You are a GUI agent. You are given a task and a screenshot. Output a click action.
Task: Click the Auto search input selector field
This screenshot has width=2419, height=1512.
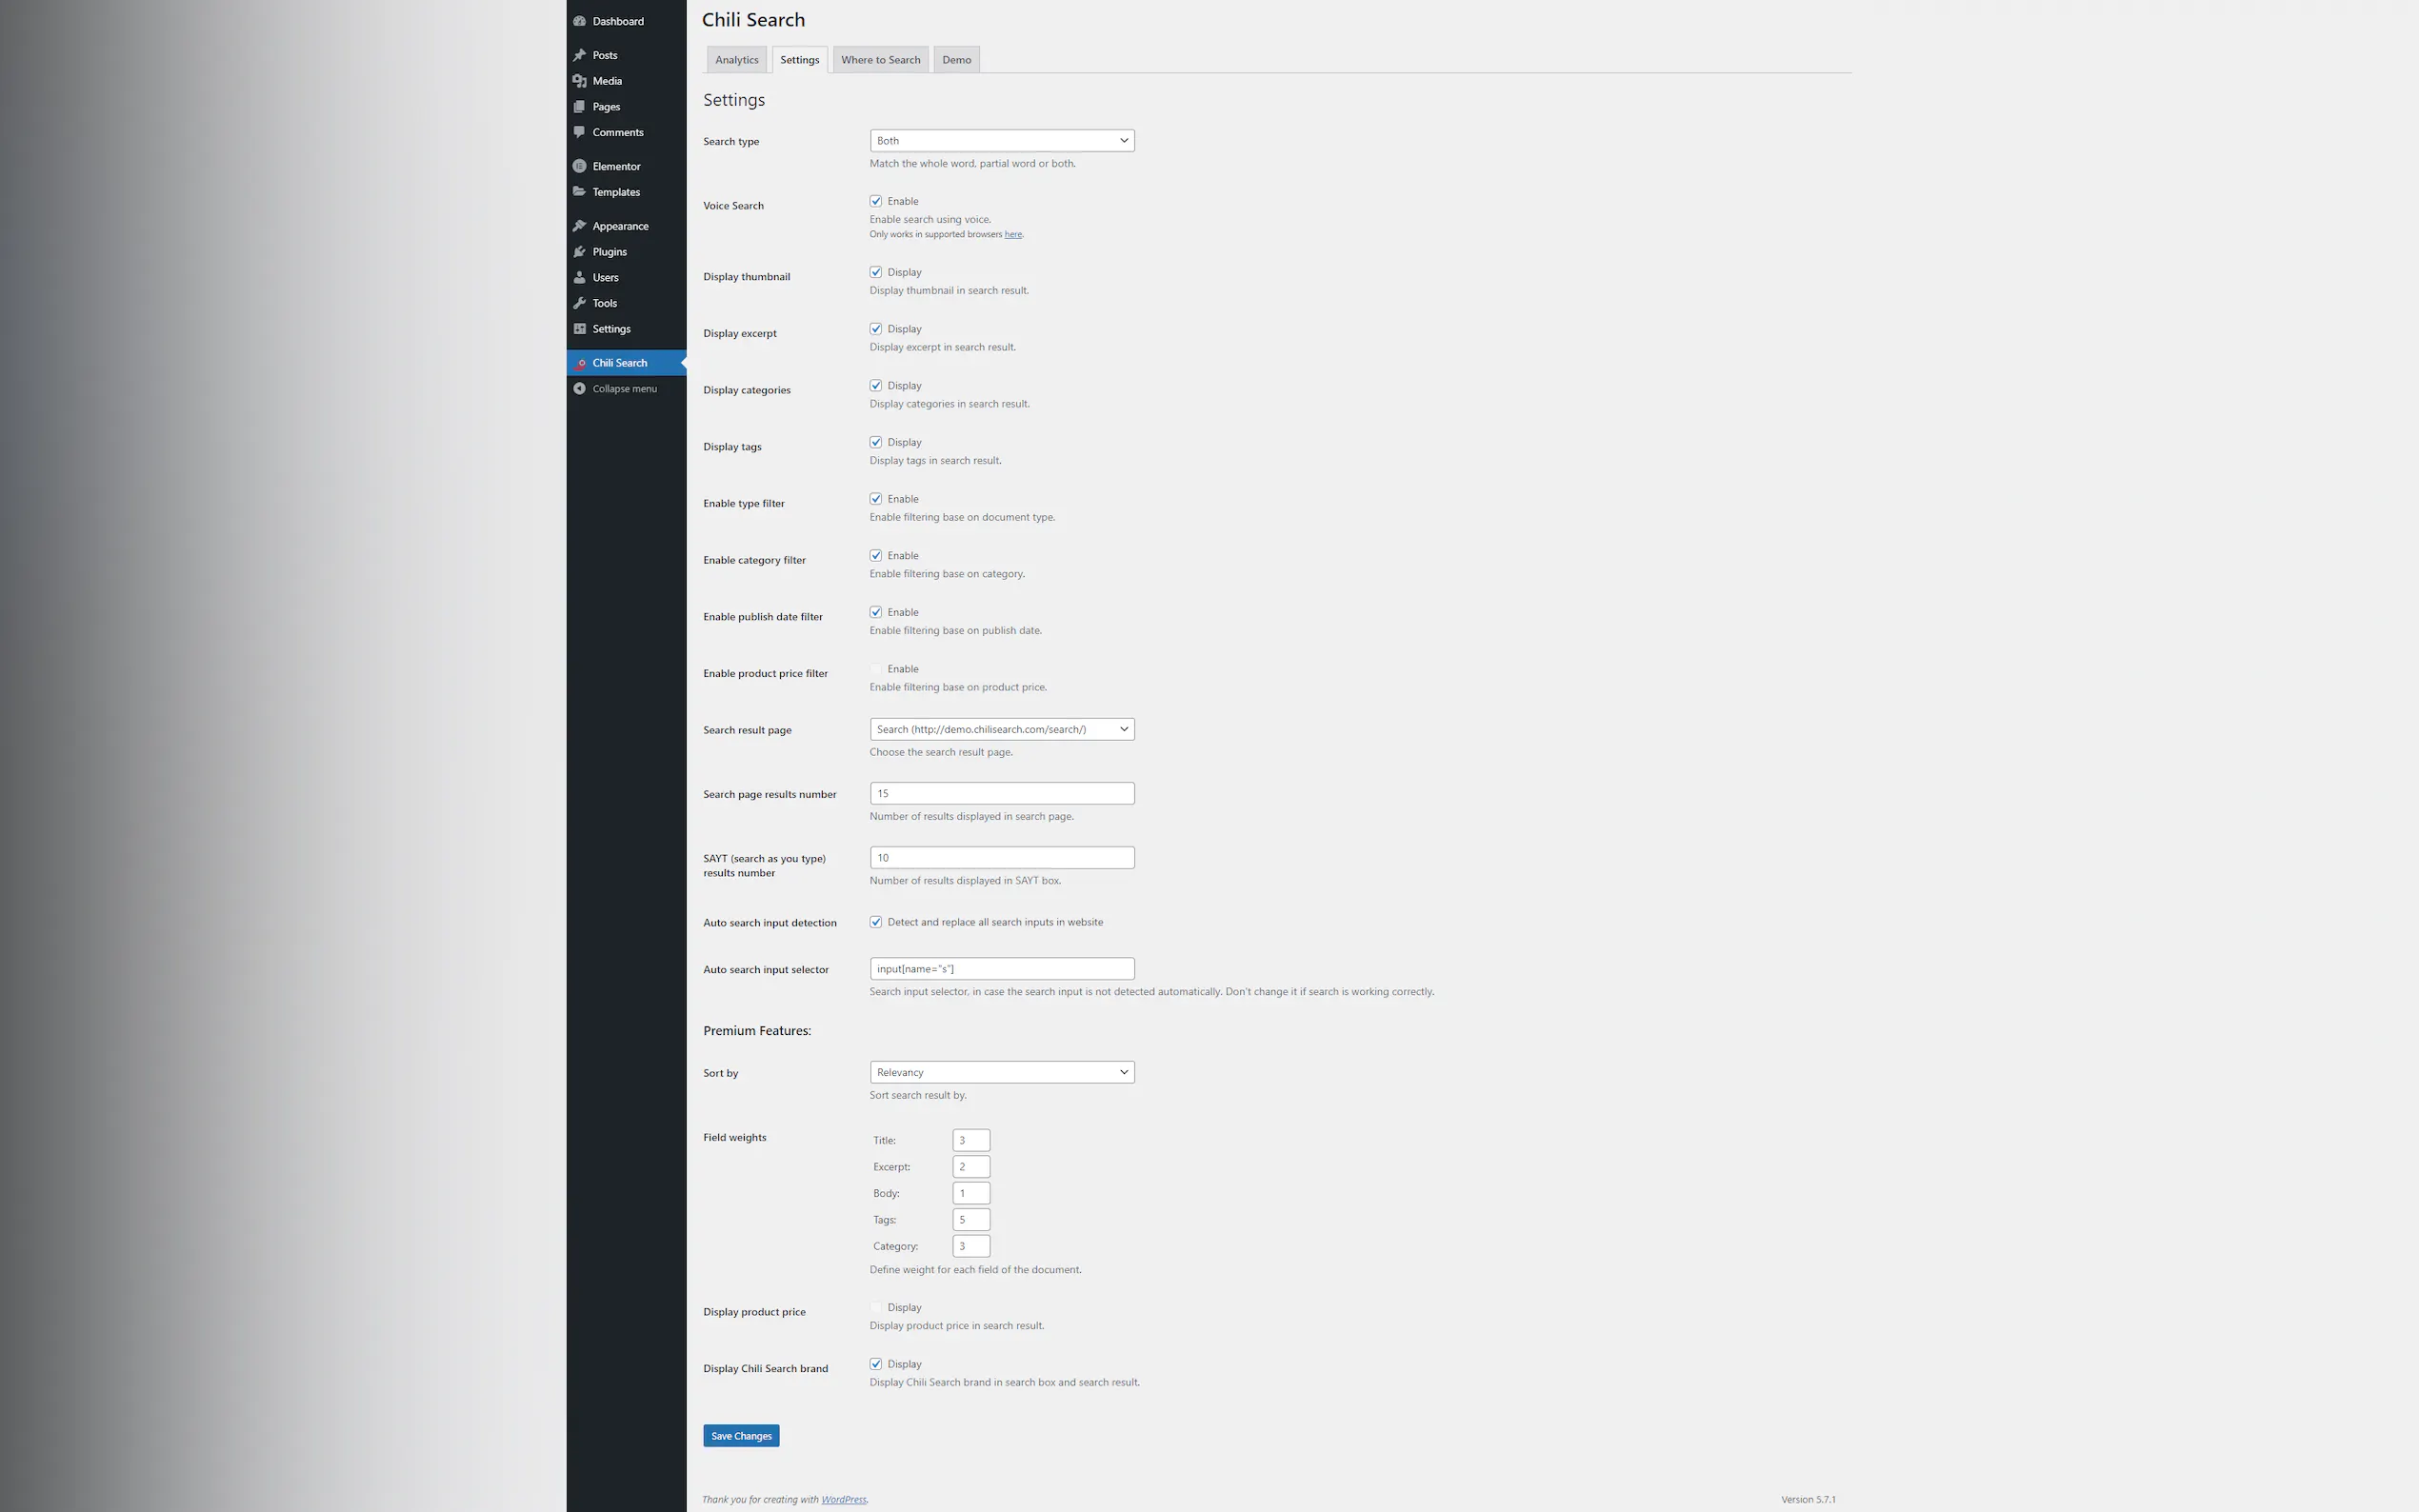click(1001, 969)
